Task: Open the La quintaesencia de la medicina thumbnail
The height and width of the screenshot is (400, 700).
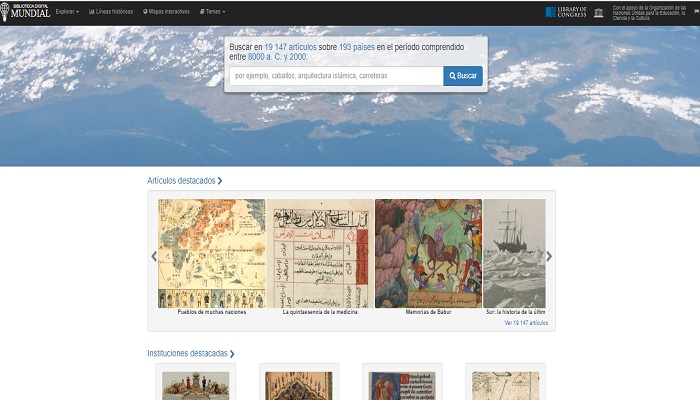Action: [x=320, y=253]
